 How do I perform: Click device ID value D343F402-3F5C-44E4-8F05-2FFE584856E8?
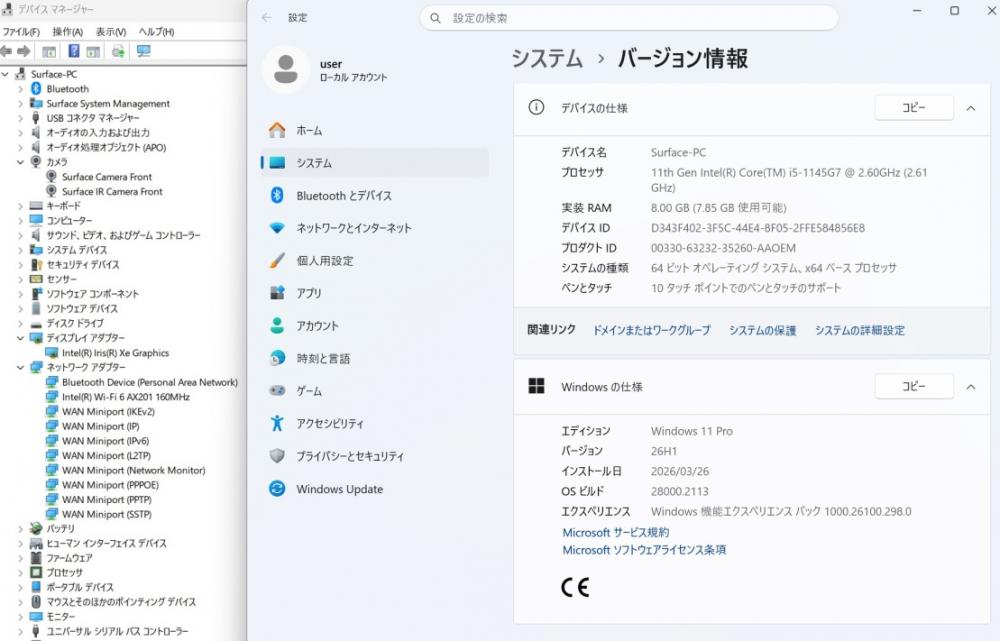pos(758,228)
